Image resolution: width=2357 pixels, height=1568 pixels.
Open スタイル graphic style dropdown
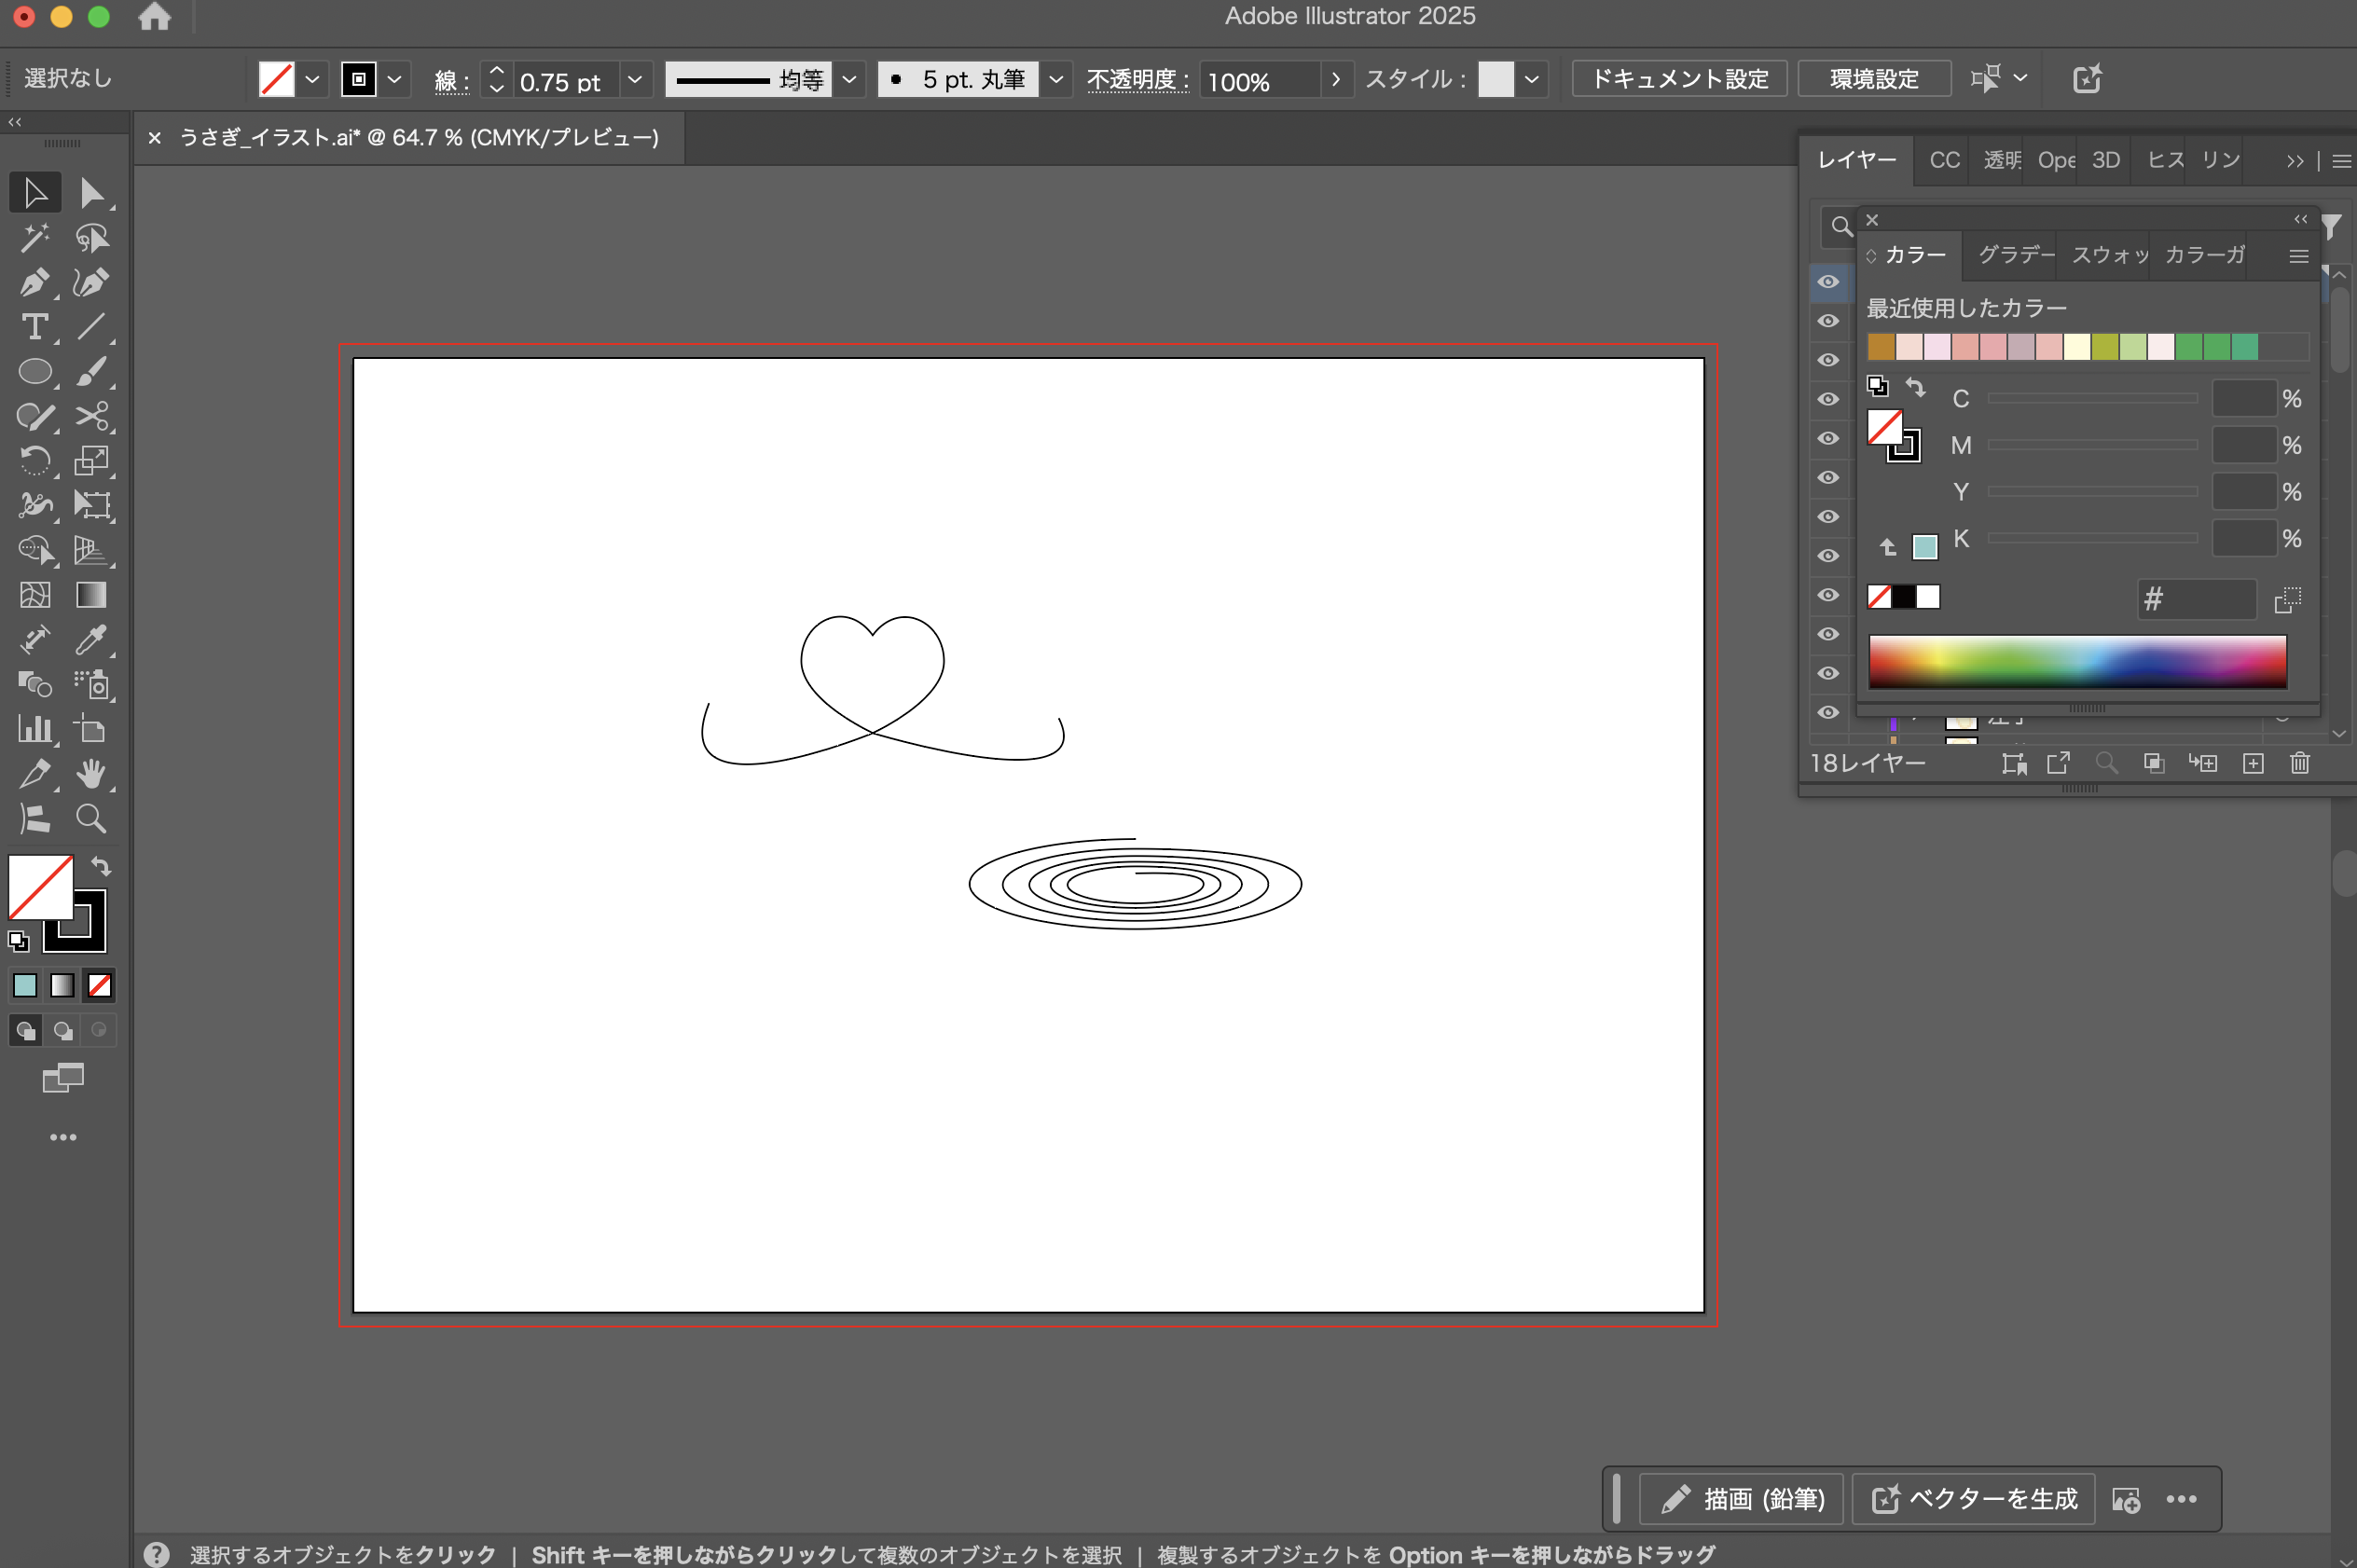click(x=1531, y=79)
